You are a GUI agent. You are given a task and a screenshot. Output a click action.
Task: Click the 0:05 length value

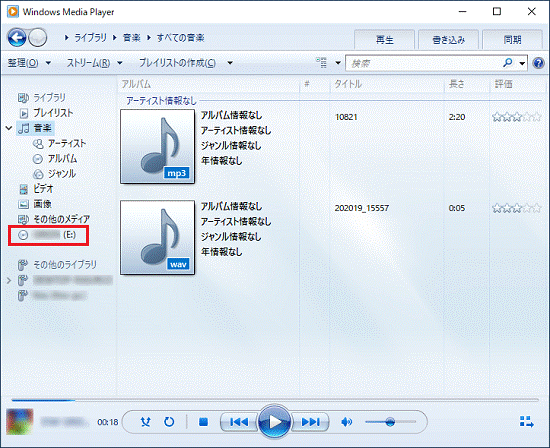457,208
